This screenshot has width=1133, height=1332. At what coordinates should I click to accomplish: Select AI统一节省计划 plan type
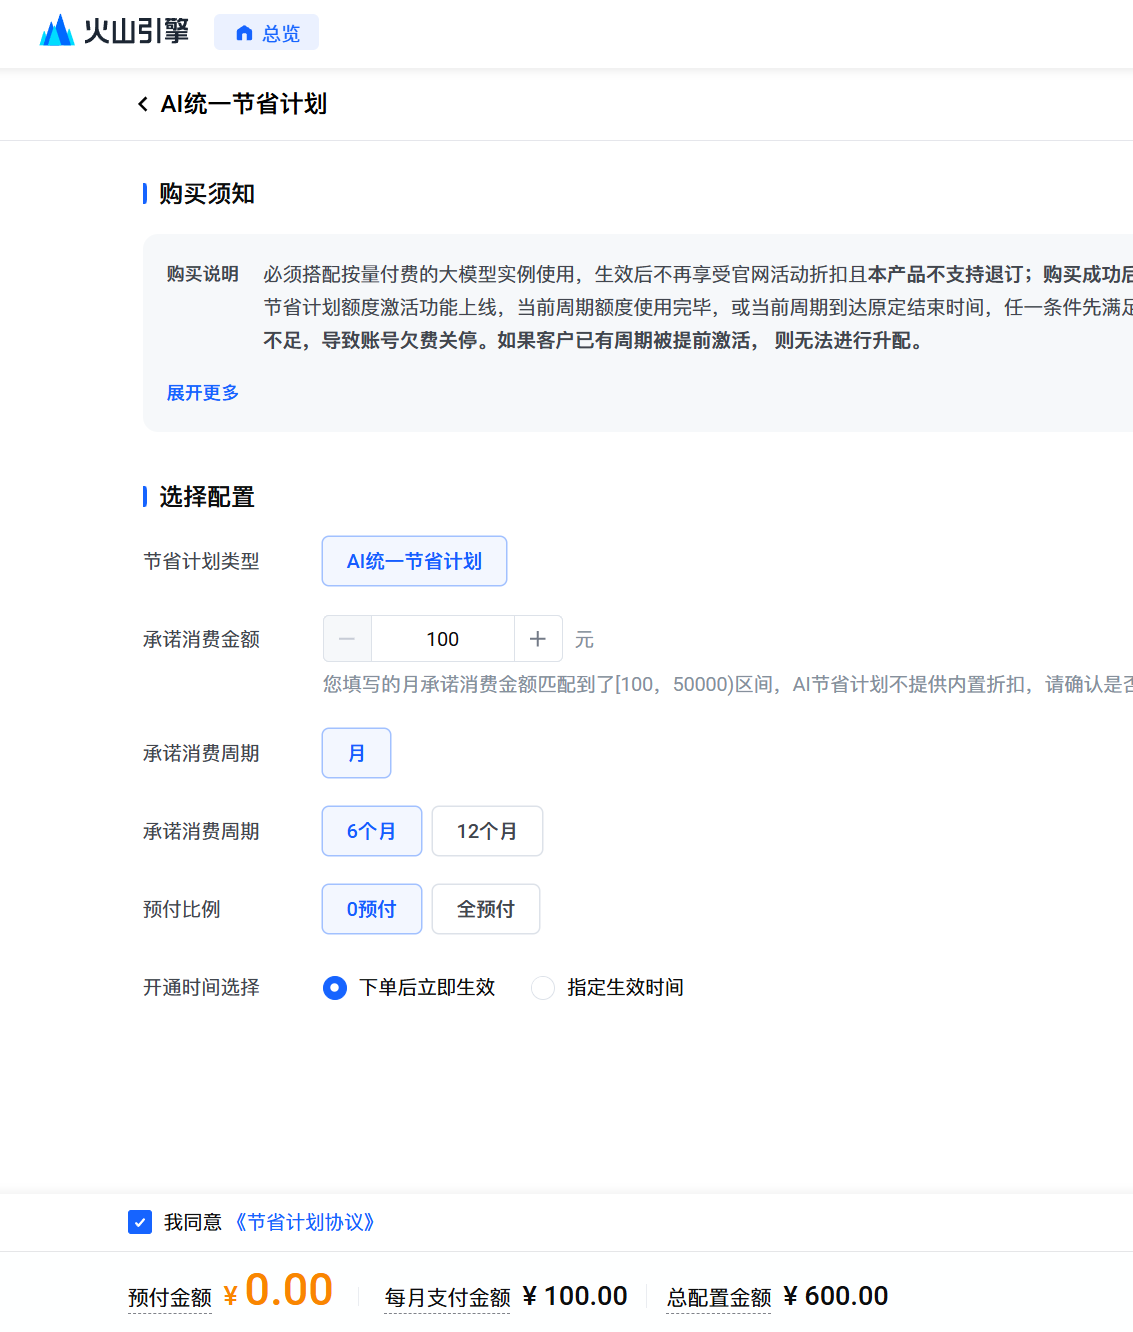pyautogui.click(x=414, y=561)
